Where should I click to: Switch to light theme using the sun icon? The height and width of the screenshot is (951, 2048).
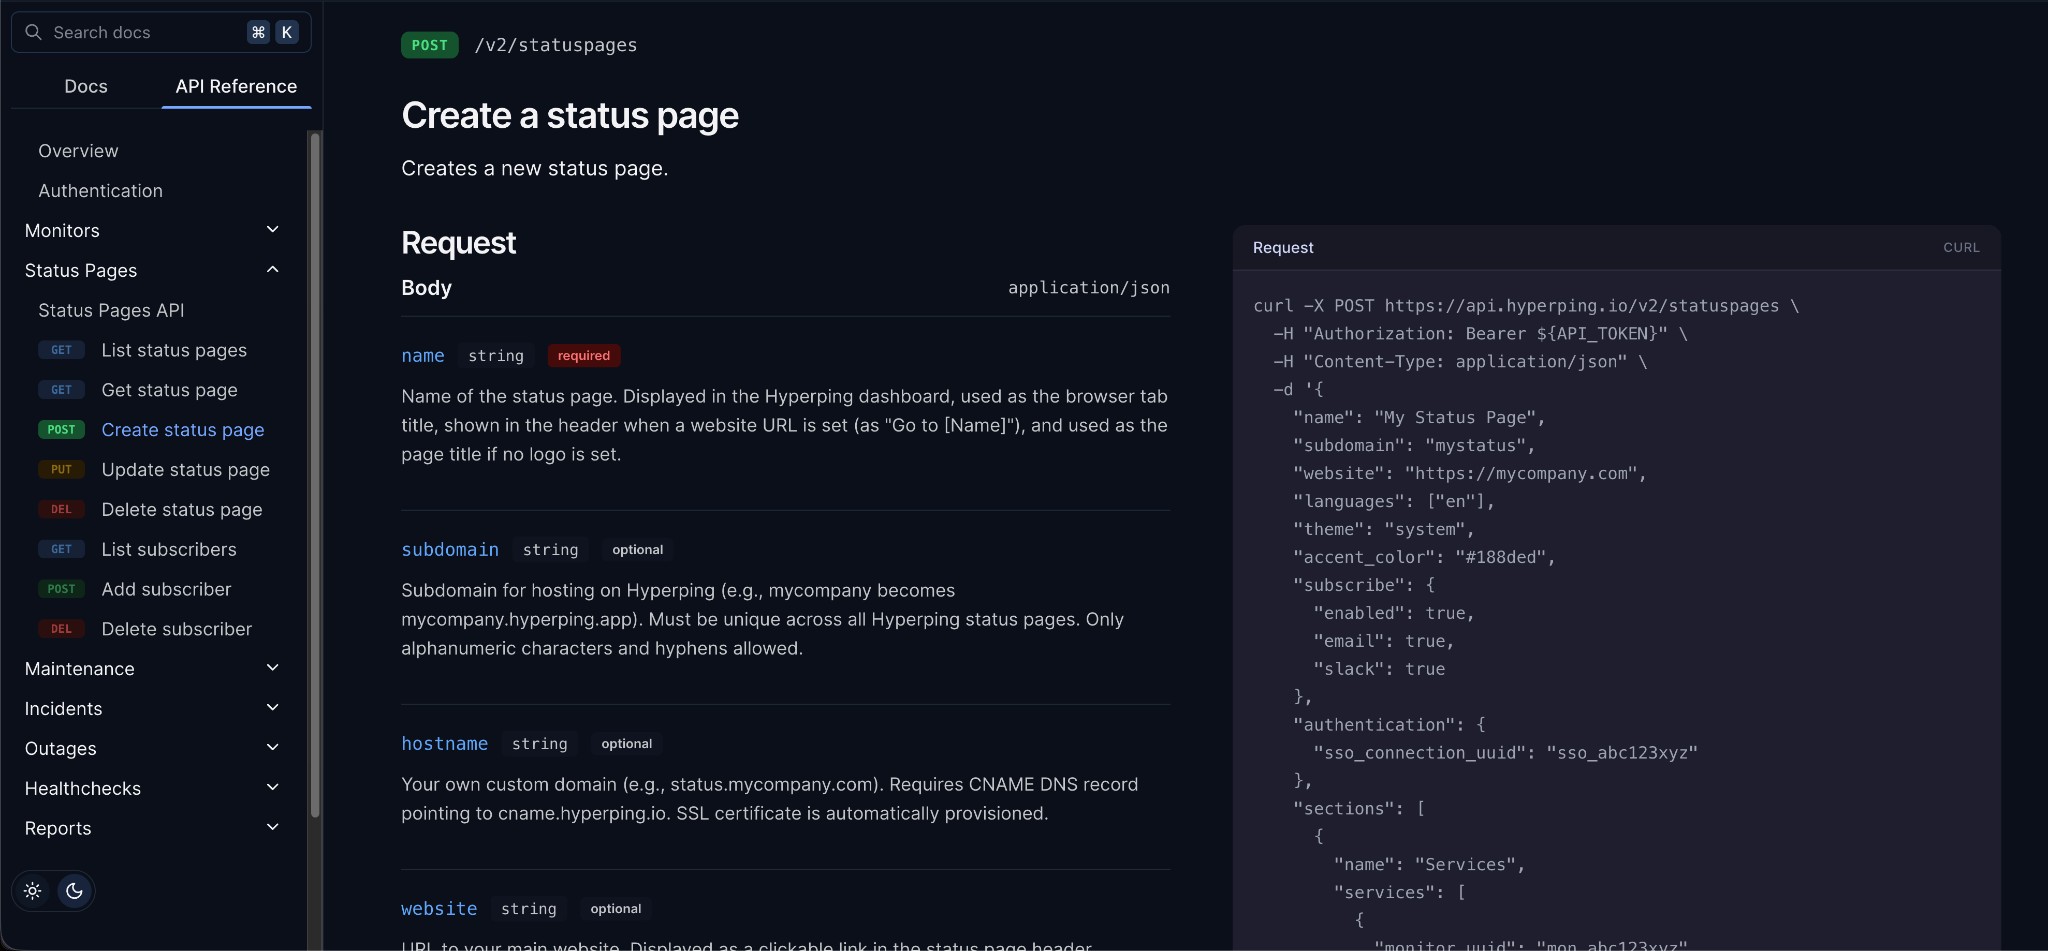point(32,890)
